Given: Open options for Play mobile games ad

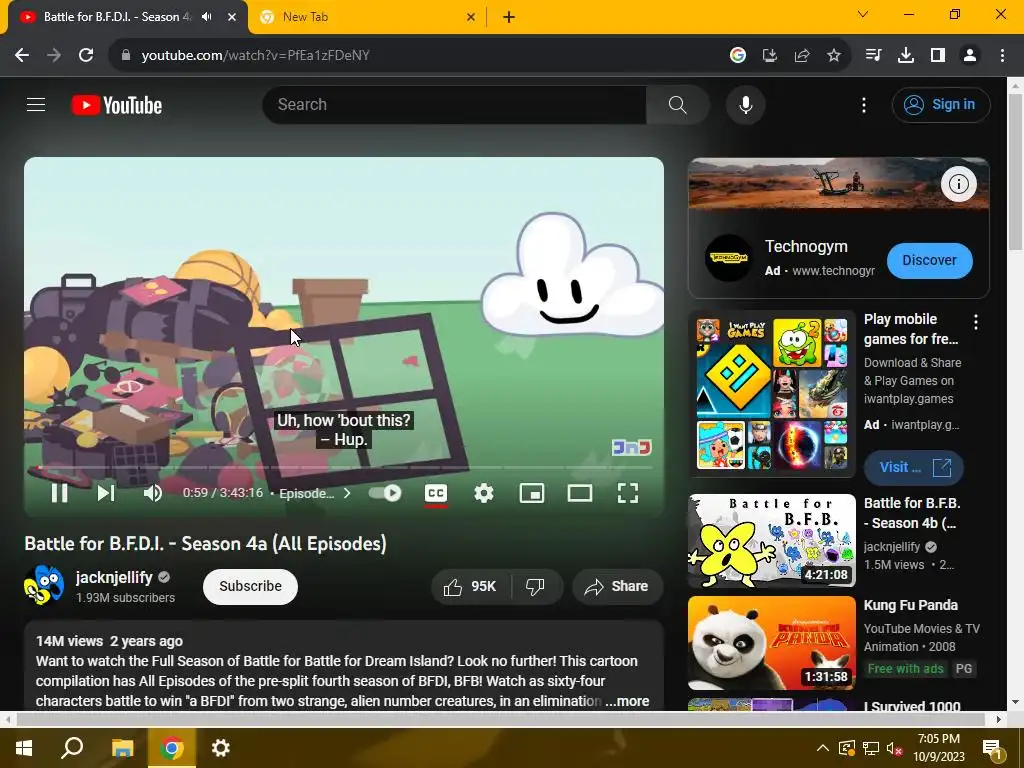Looking at the screenshot, I should [976, 321].
